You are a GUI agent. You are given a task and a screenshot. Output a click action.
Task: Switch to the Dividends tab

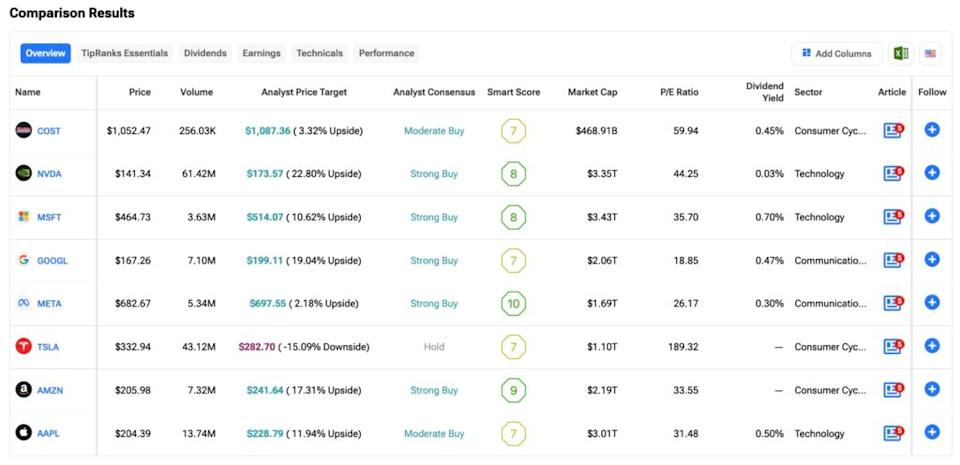click(205, 53)
